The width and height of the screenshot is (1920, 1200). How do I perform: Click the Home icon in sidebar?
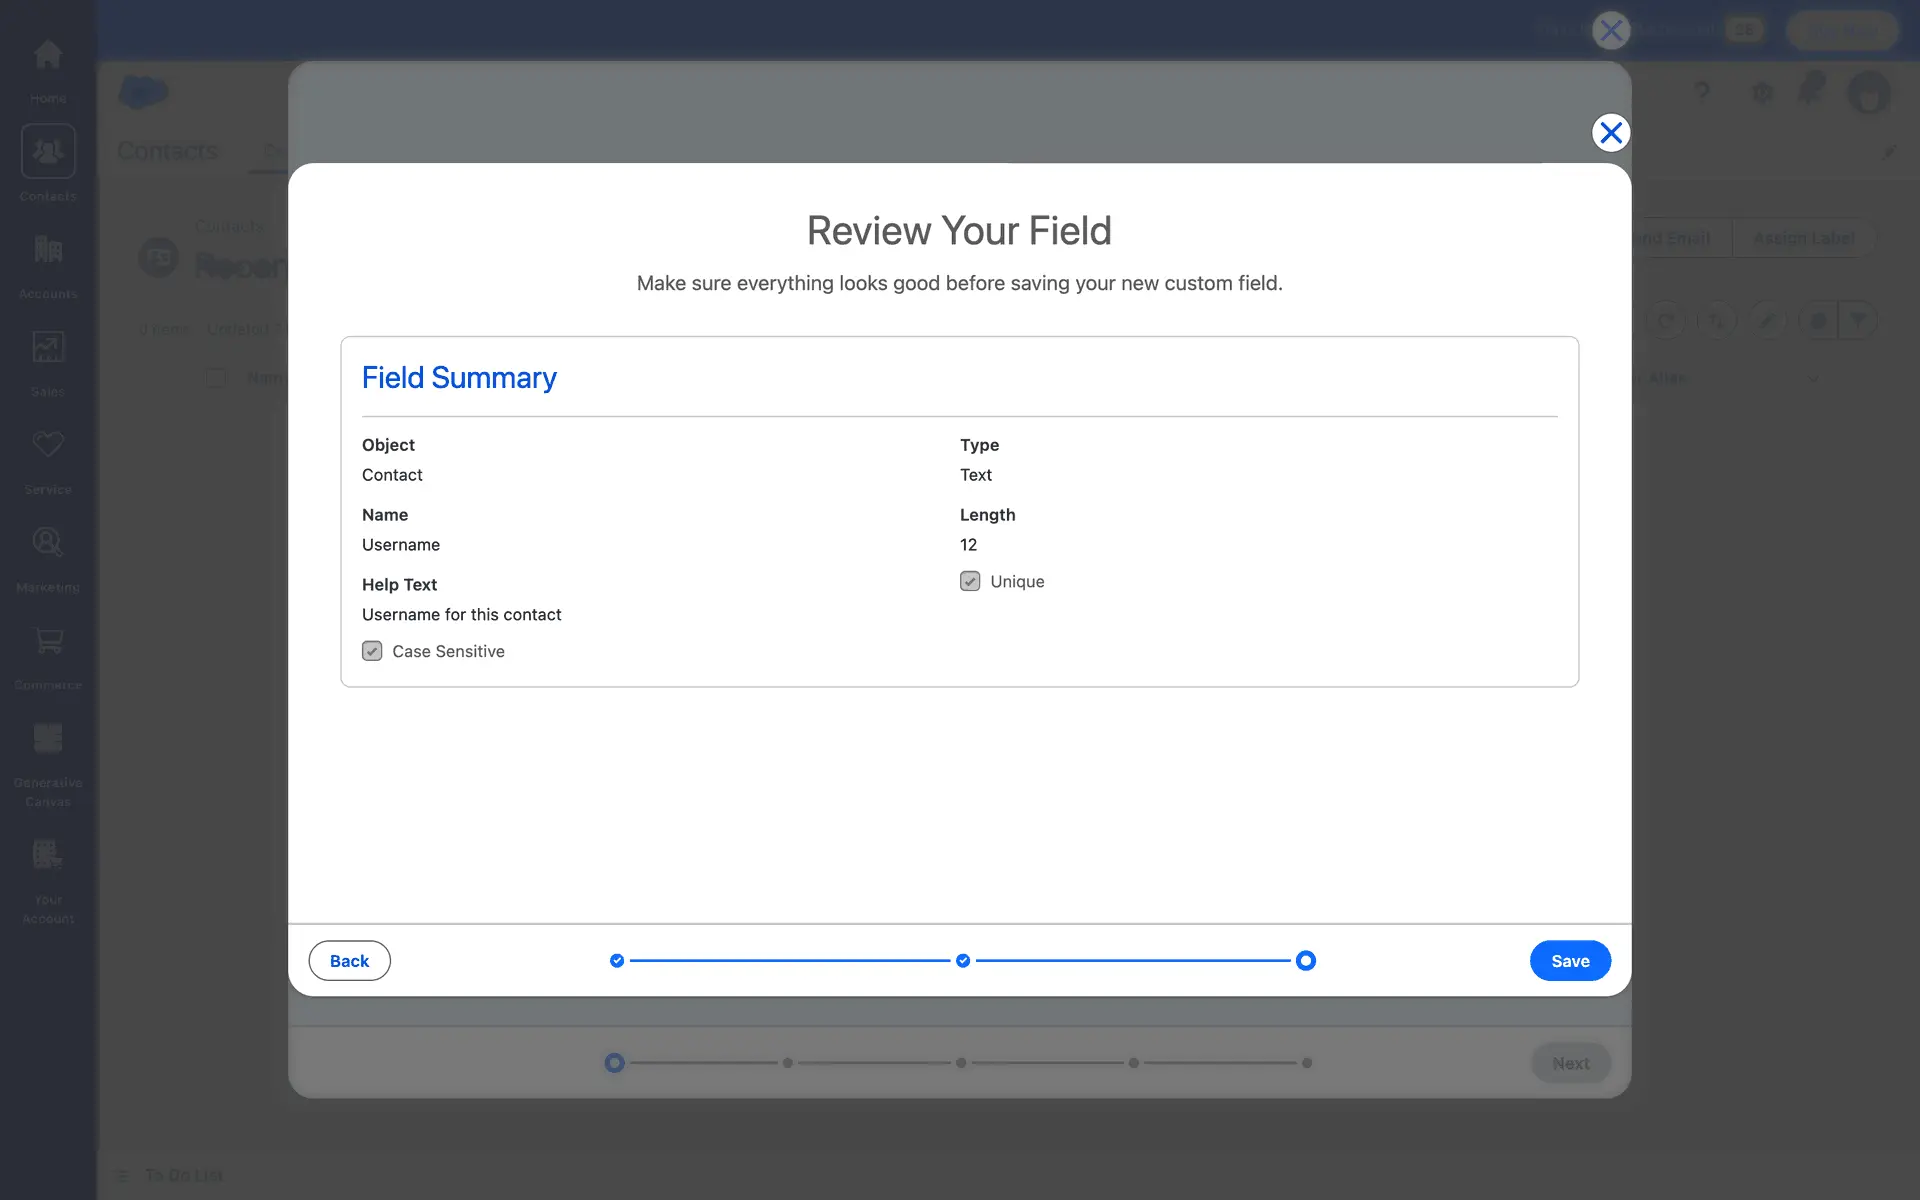coord(47,55)
